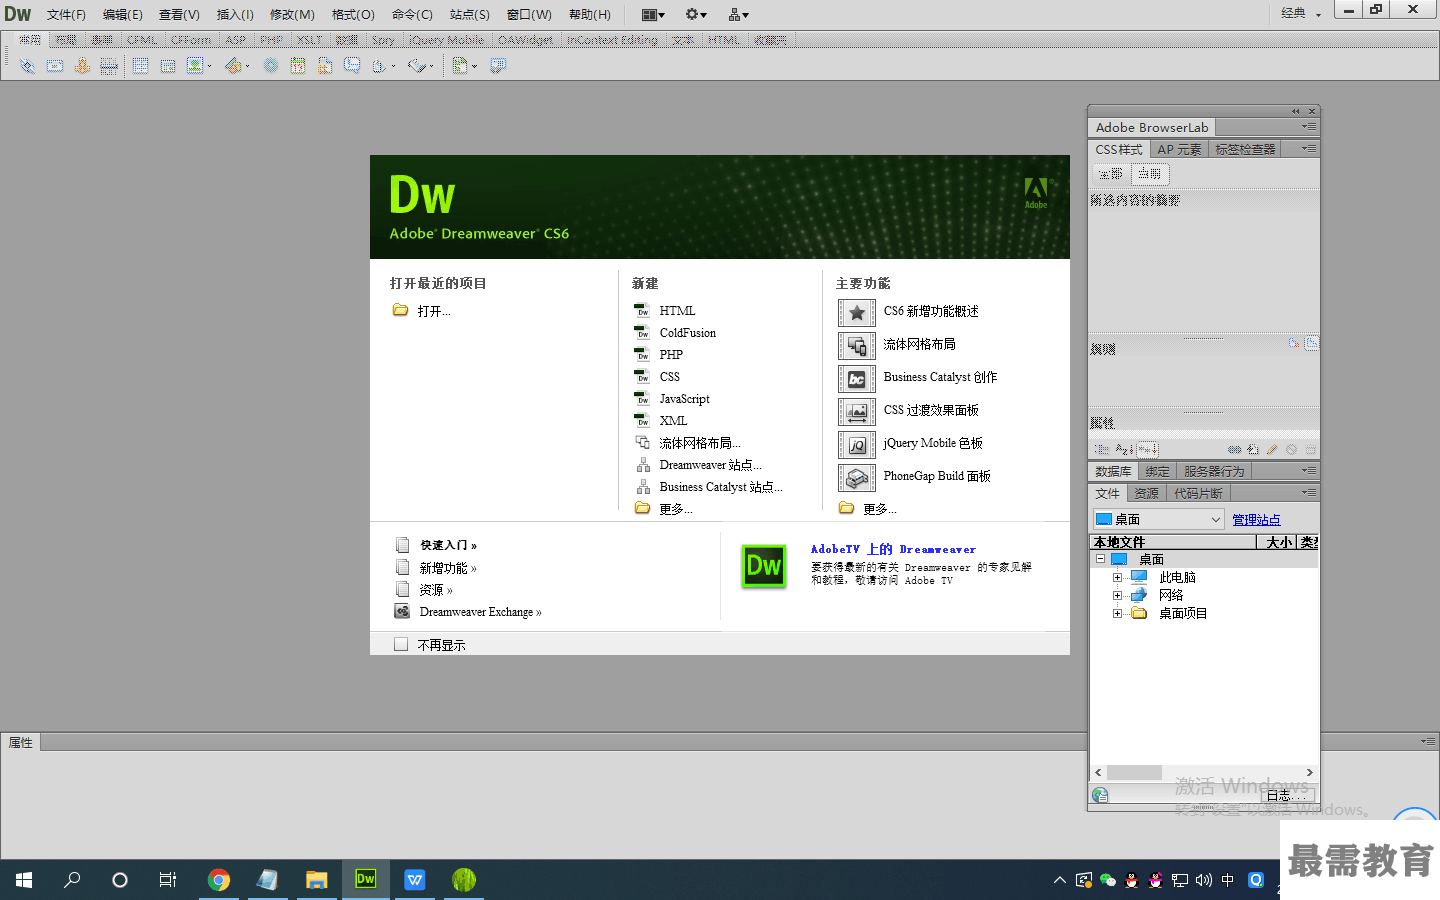
Task: Tick the 不再显示 checkbox
Action: tap(401, 645)
